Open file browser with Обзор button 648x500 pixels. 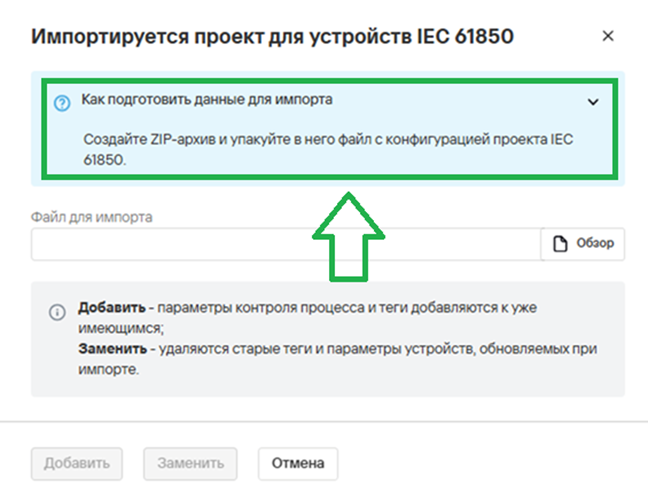point(583,244)
